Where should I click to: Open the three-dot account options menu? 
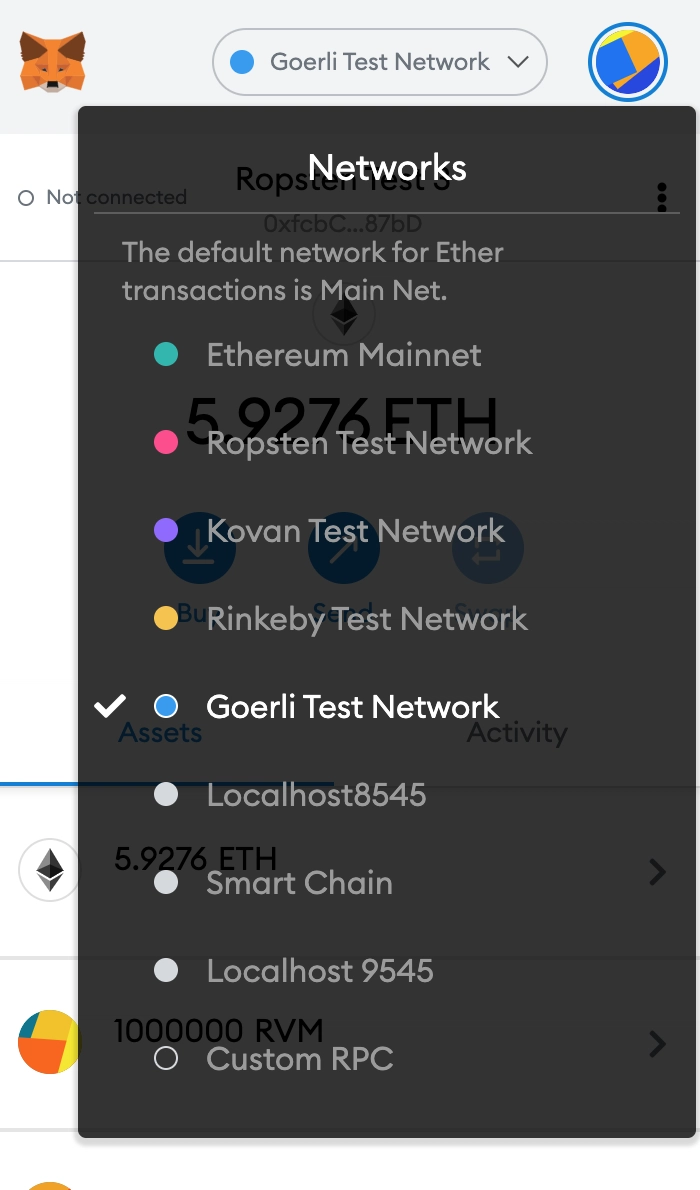click(662, 197)
